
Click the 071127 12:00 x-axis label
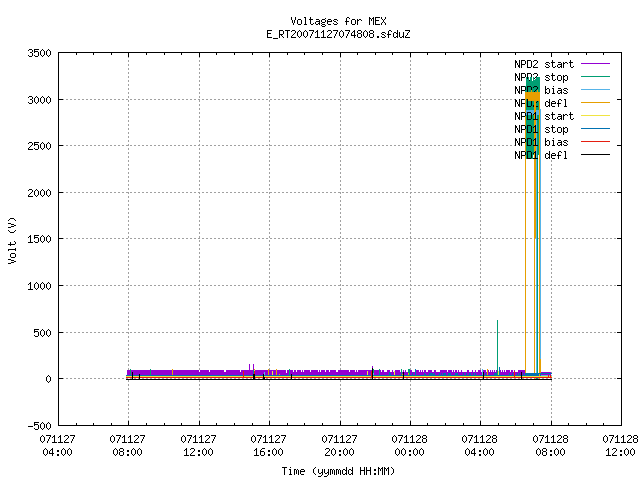[198, 446]
